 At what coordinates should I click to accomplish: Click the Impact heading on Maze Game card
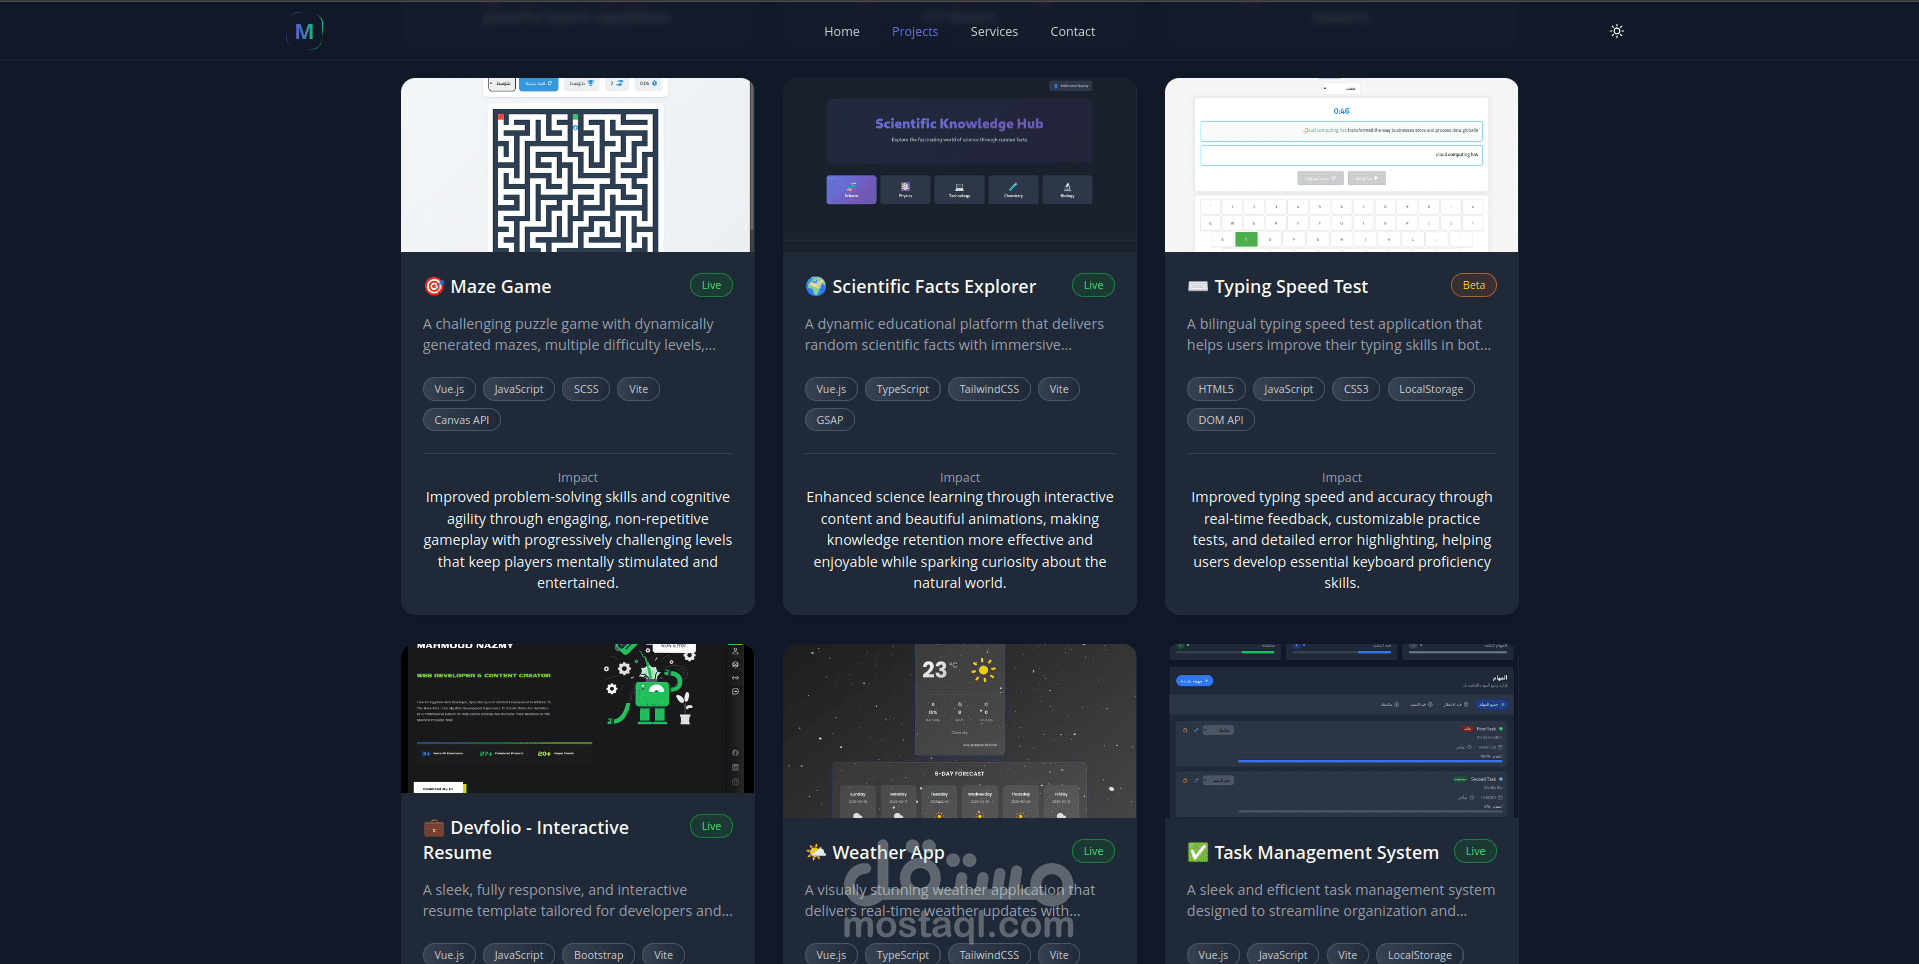577,478
